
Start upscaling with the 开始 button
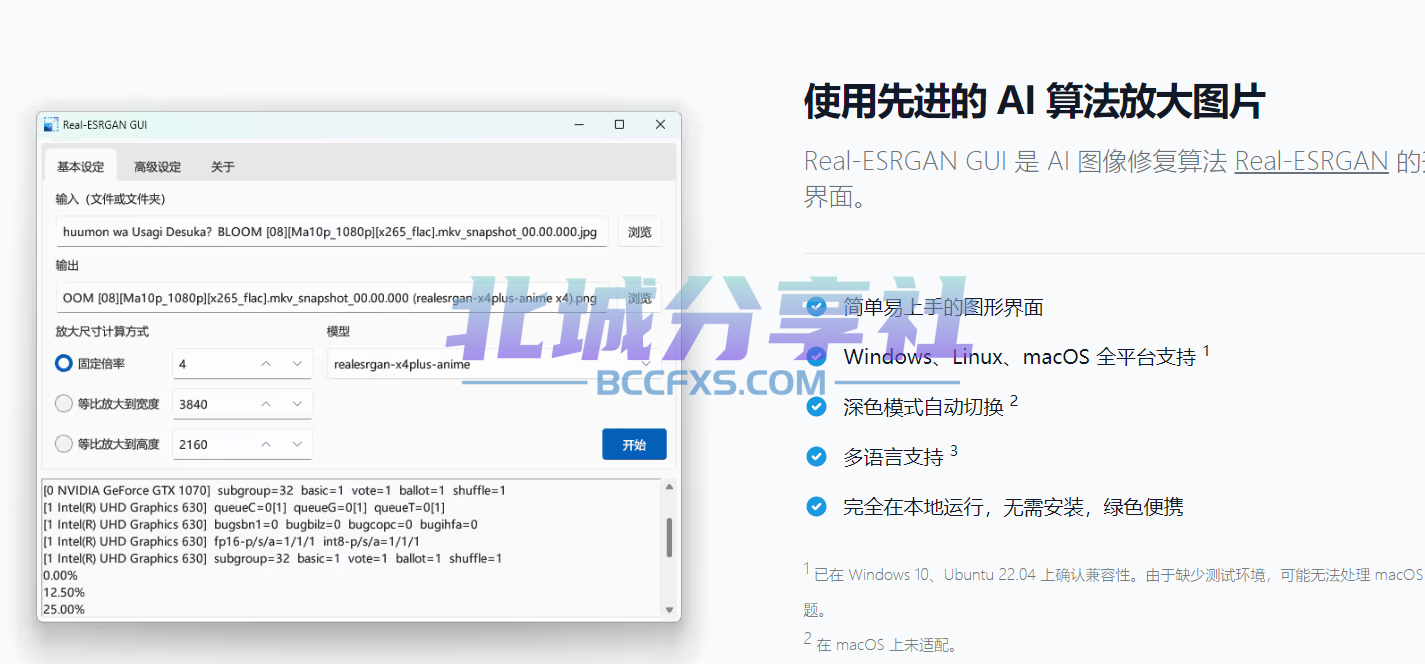coord(634,445)
